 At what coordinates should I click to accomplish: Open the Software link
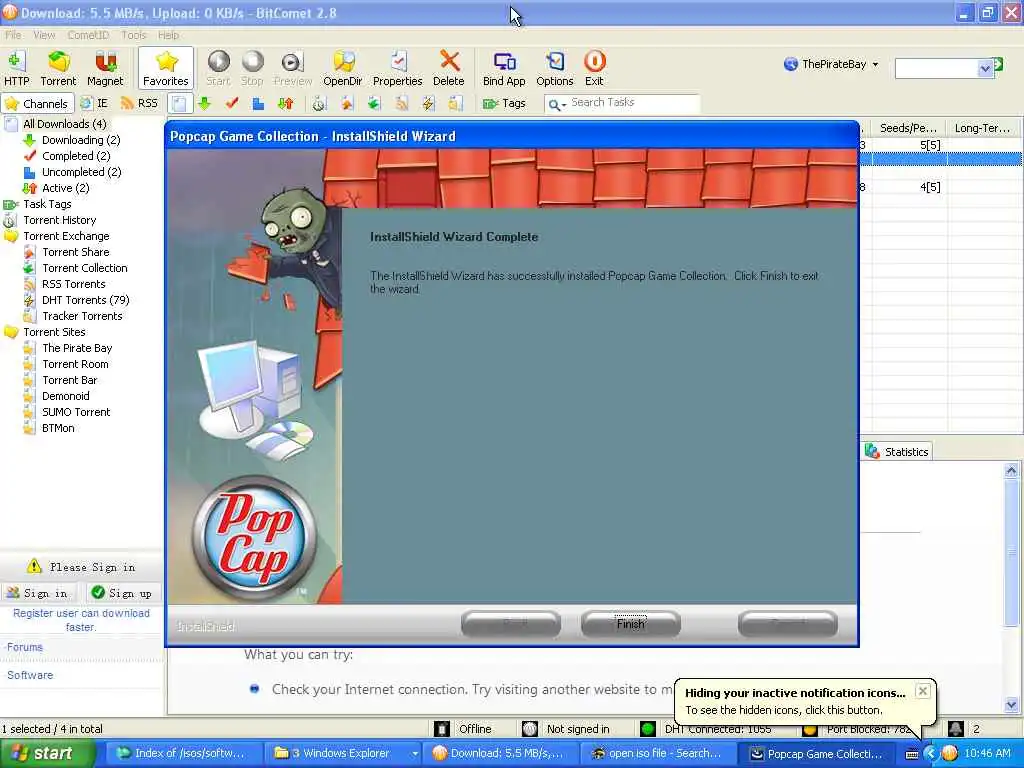coord(30,675)
